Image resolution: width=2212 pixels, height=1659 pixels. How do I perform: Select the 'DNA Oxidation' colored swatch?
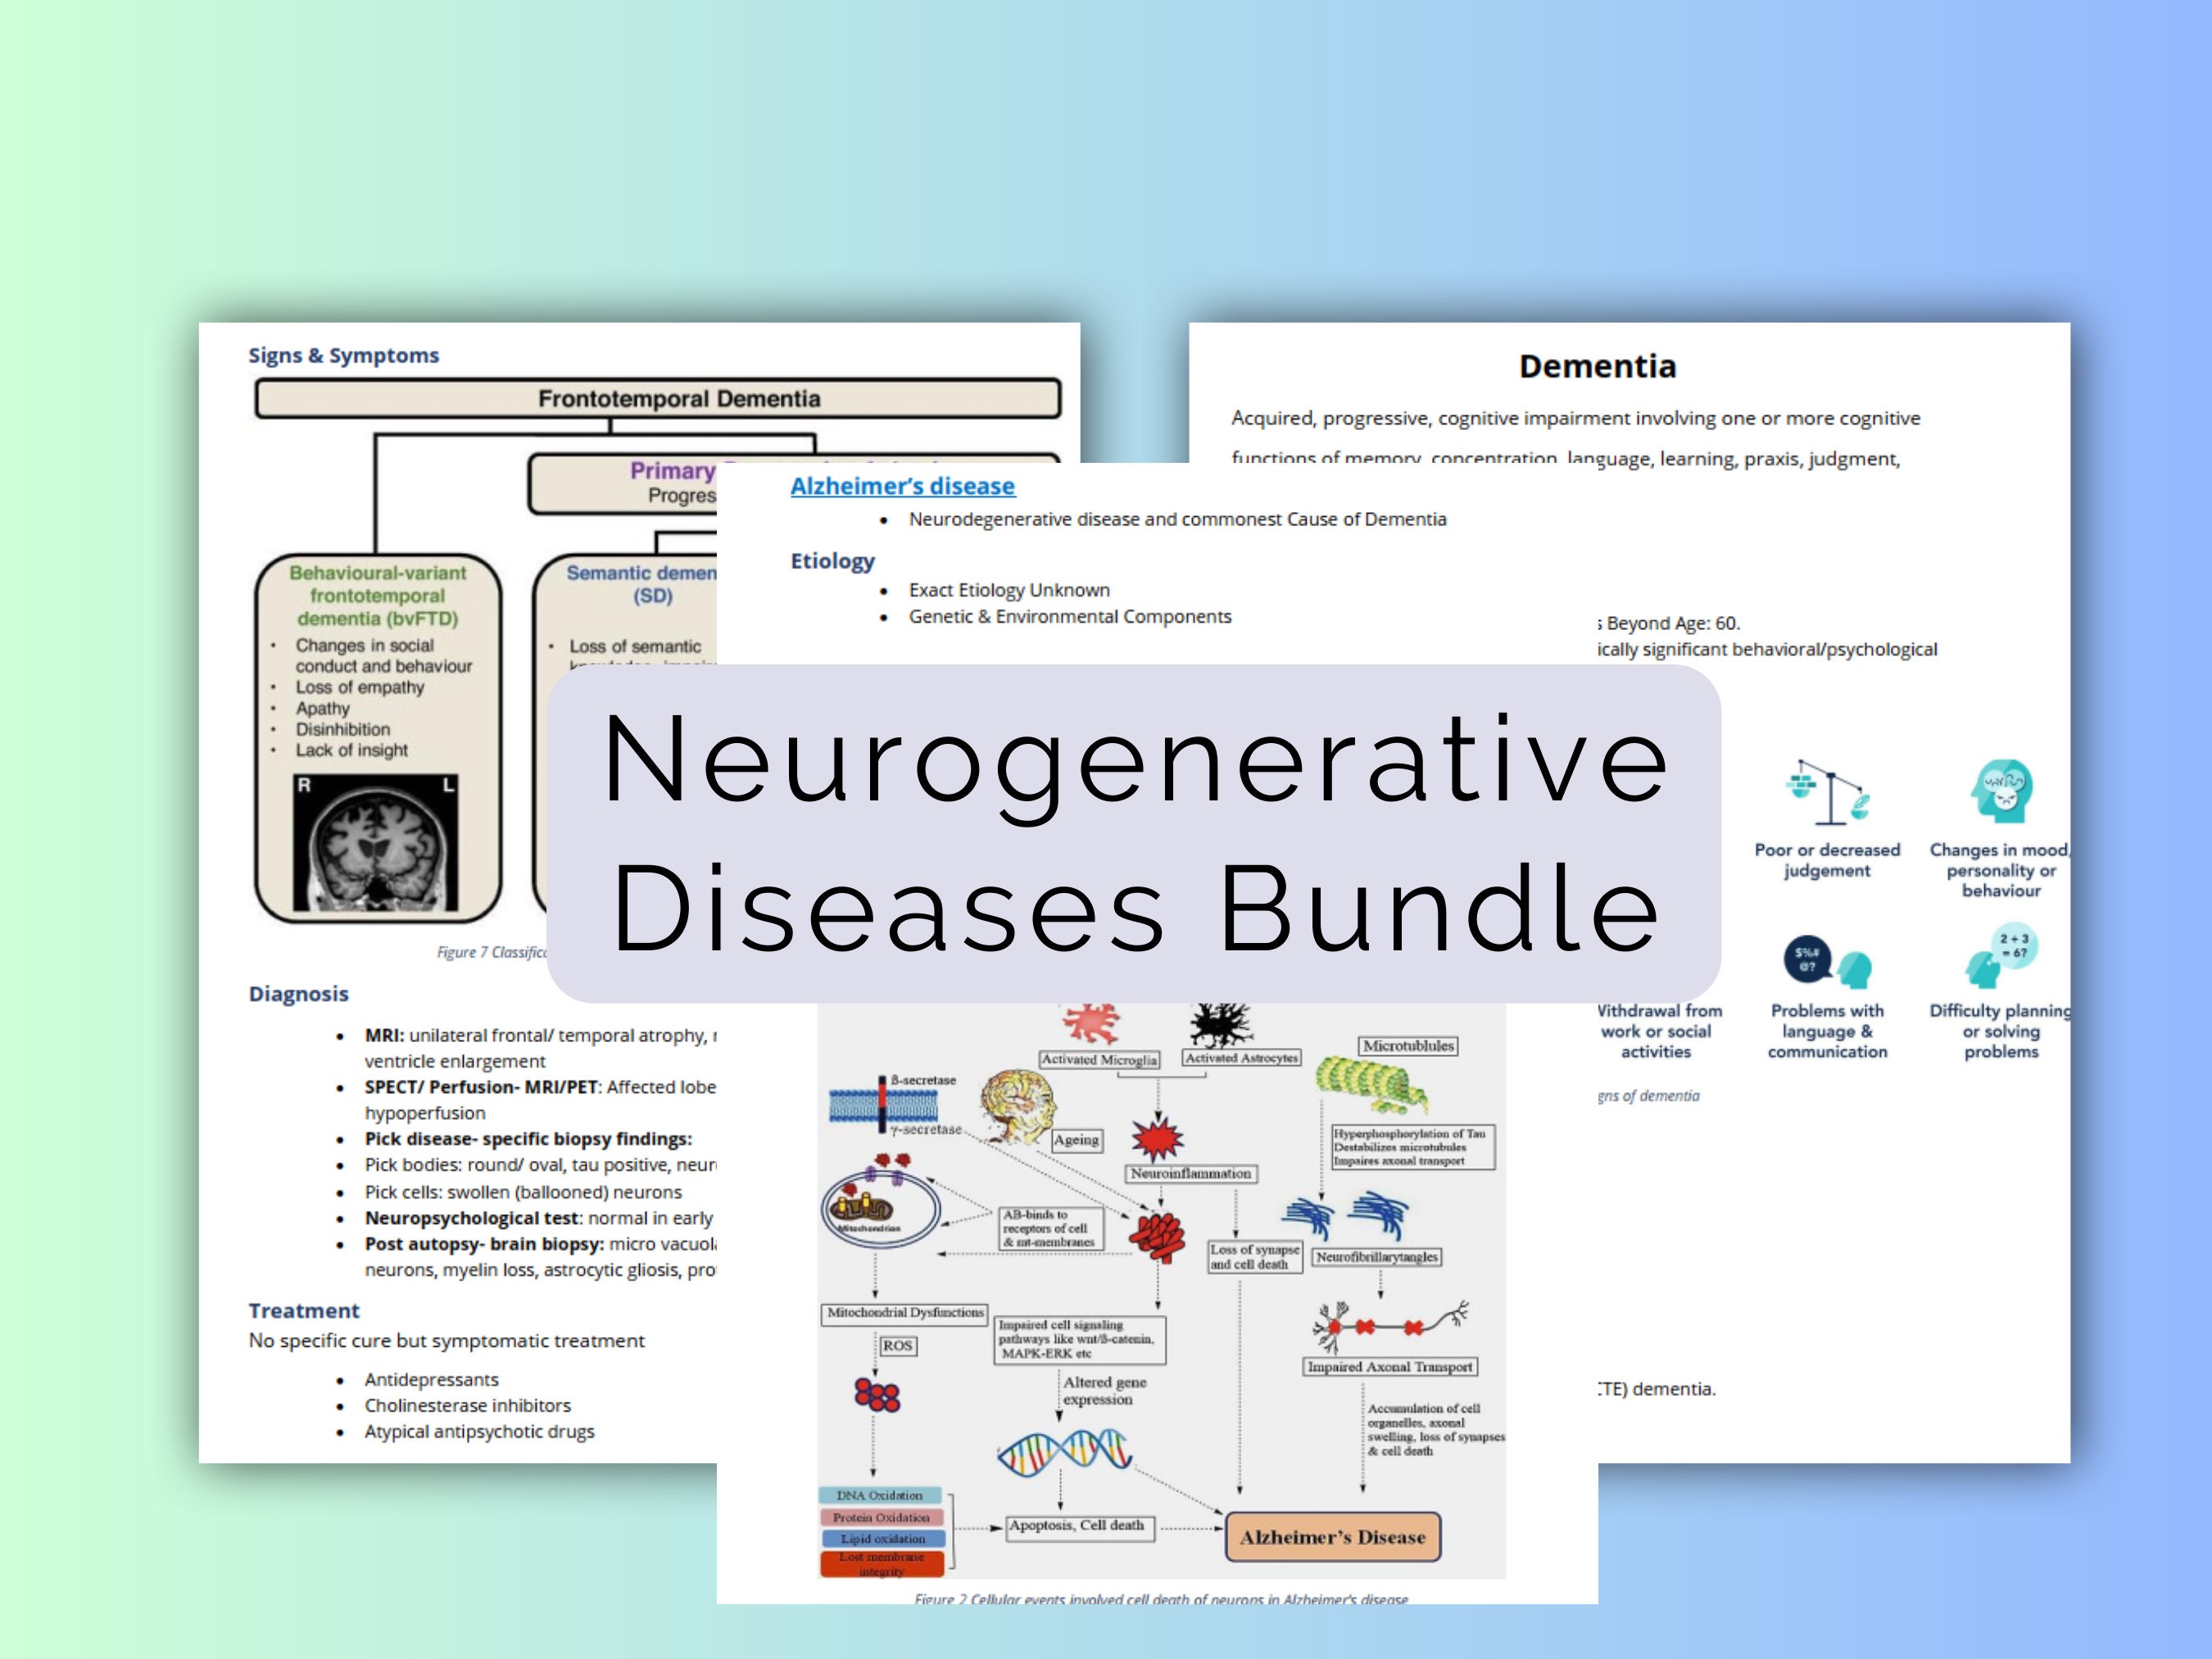click(x=879, y=1495)
